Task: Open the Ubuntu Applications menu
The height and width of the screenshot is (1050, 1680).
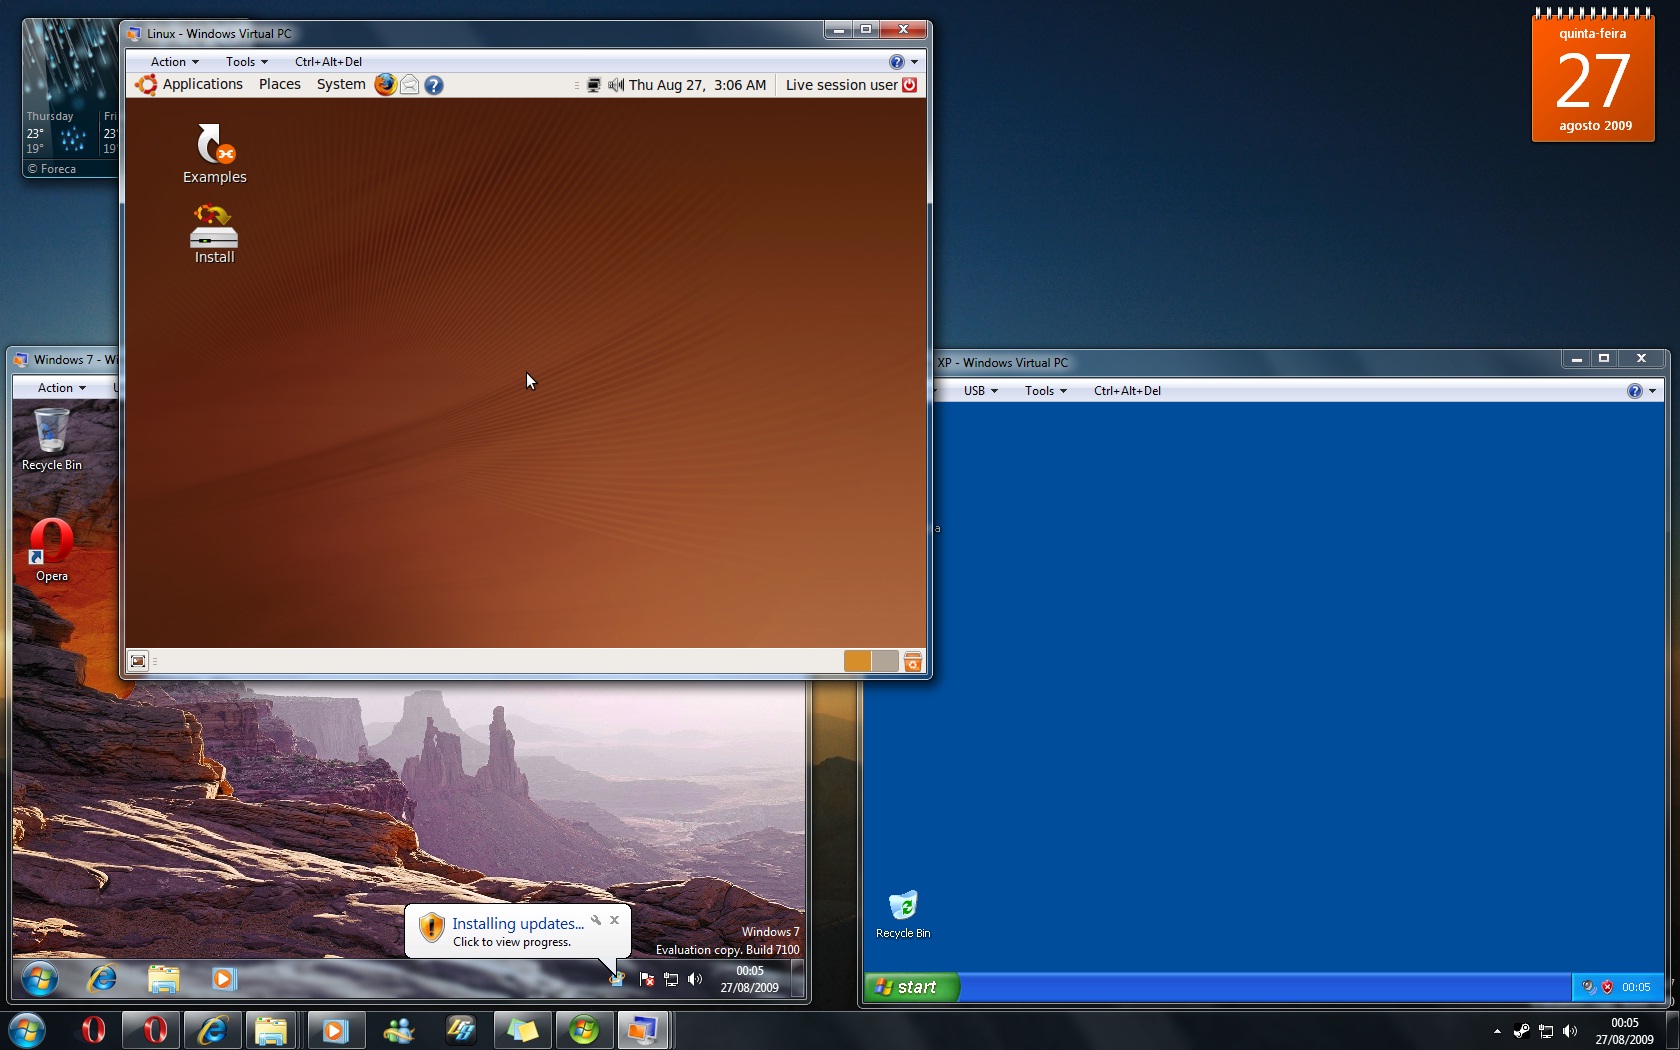Action: tap(202, 85)
